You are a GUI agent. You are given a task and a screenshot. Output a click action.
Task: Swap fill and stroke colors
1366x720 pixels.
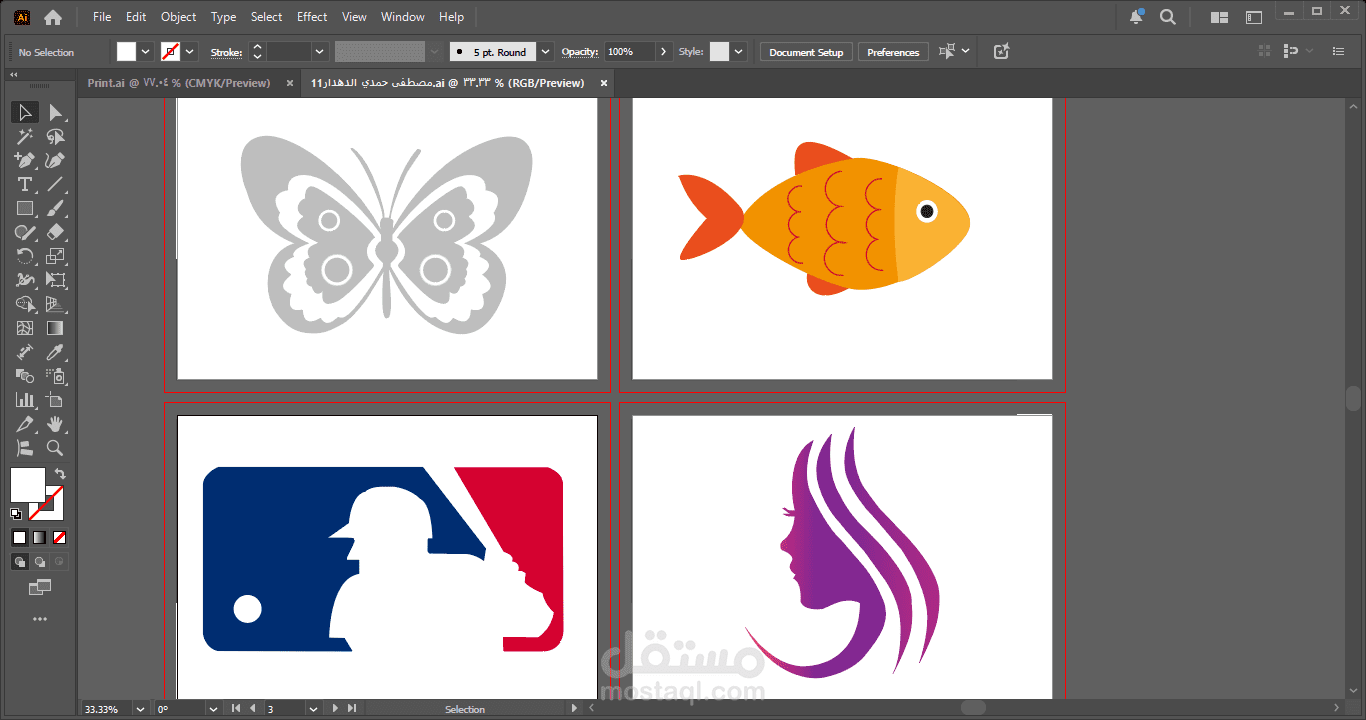pos(60,473)
